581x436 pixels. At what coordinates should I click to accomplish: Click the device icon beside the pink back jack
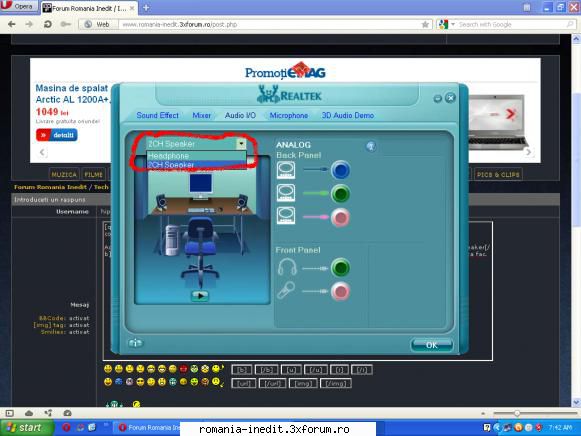tap(286, 216)
